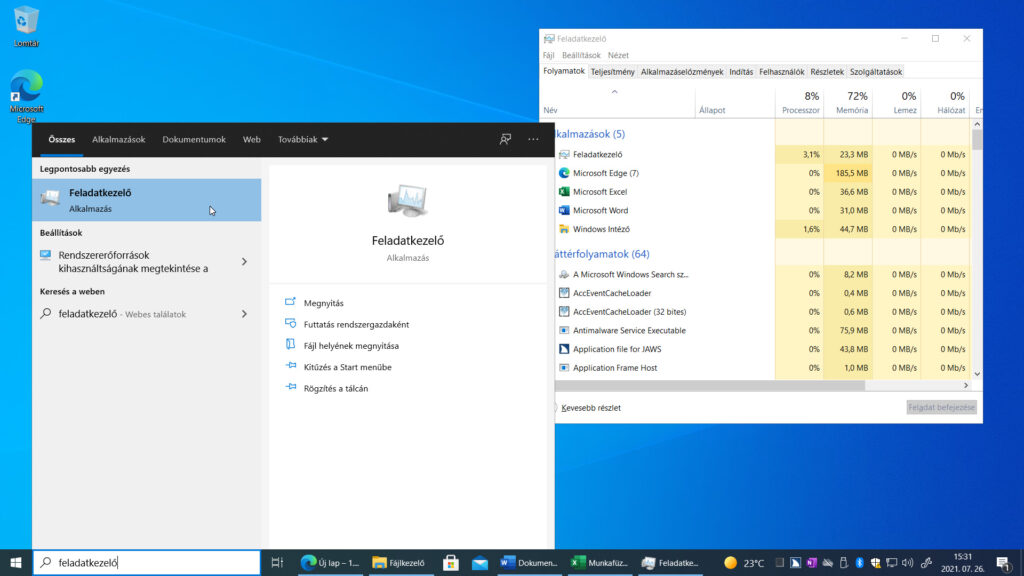Open the Nézet menu in Task Manager
1024x576 pixels.
tap(618, 56)
